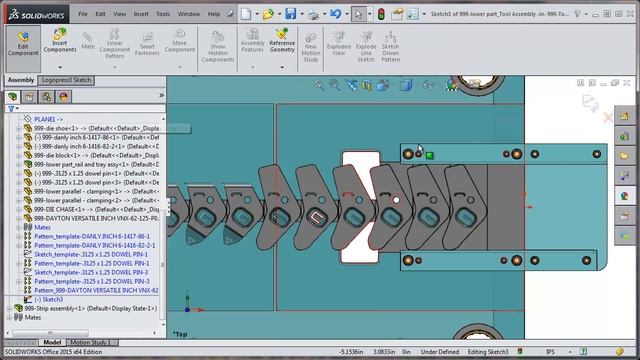The image size is (640, 360).
Task: Click Sketch Driven Pattern
Action: (x=391, y=47)
